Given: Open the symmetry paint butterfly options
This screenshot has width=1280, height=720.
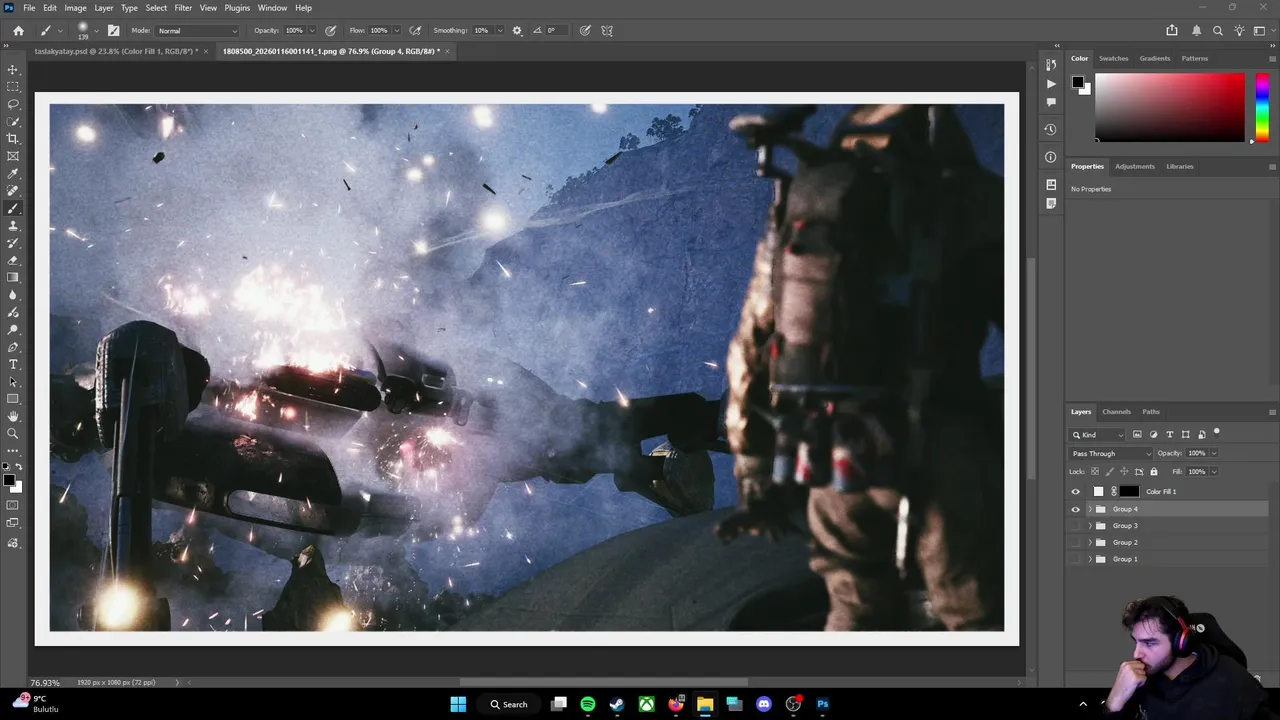Looking at the screenshot, I should (607, 30).
